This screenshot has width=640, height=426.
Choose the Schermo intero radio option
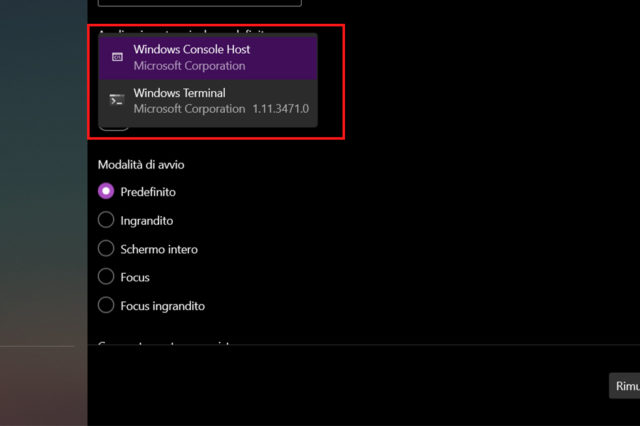pos(106,248)
